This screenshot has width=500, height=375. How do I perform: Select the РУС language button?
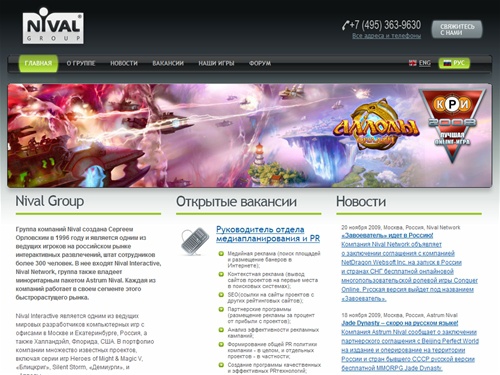point(454,63)
